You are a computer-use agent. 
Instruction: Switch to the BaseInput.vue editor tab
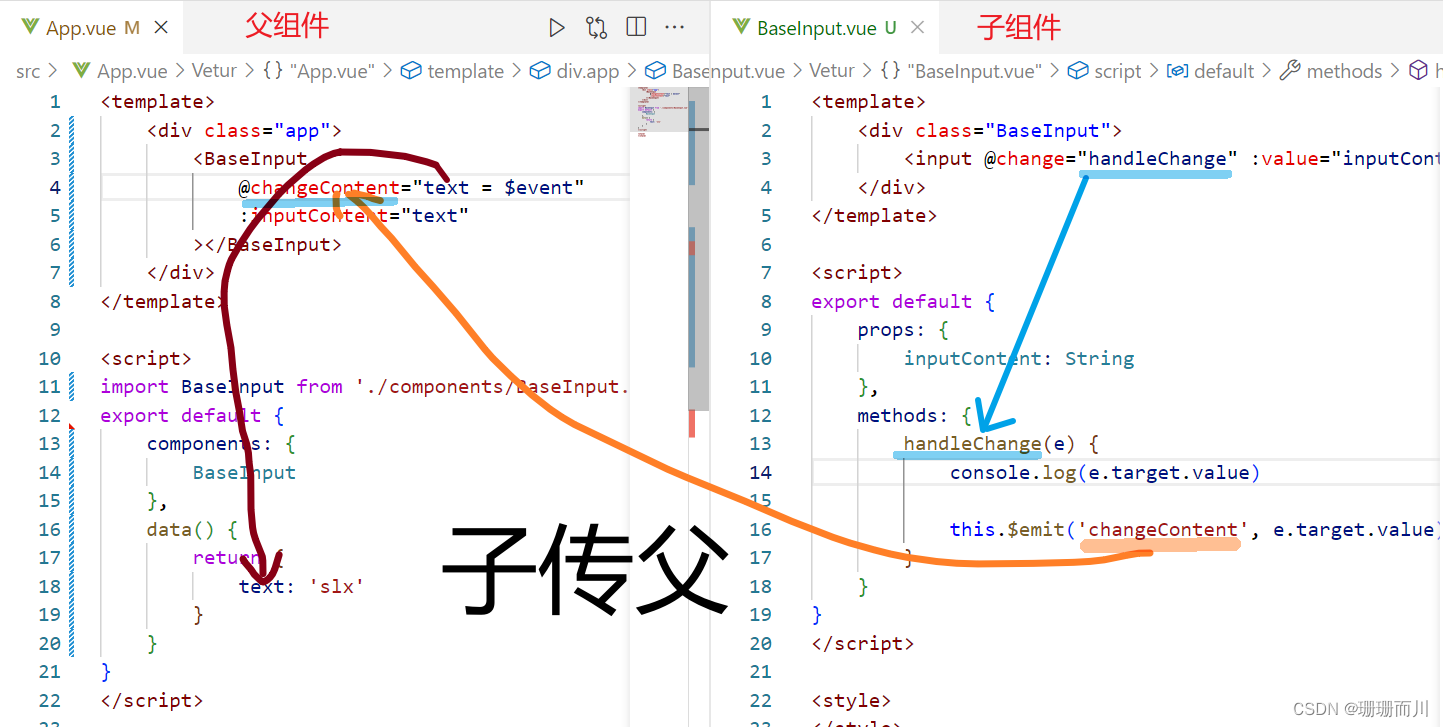[825, 28]
